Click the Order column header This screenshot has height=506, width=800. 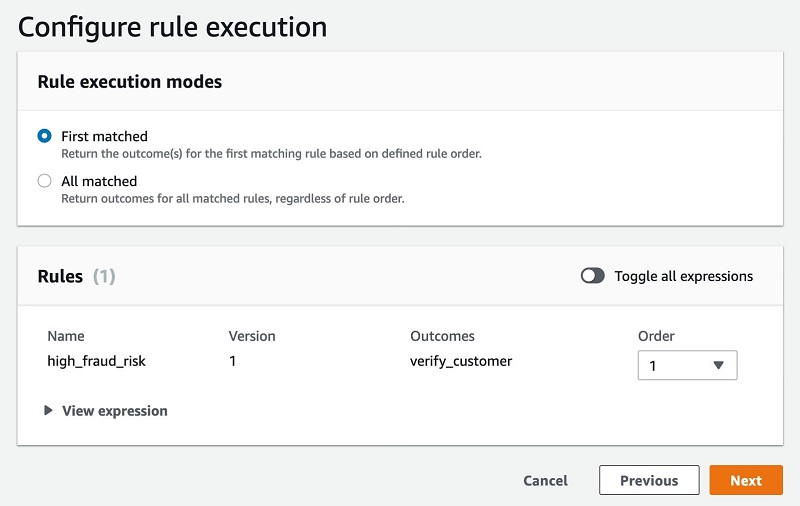click(x=656, y=336)
